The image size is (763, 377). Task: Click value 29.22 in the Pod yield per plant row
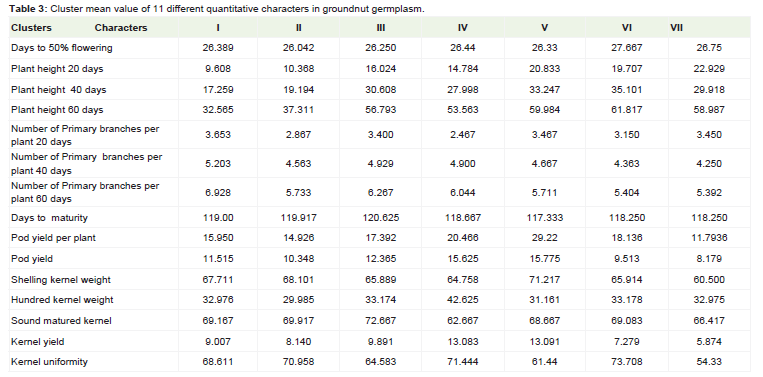(545, 238)
